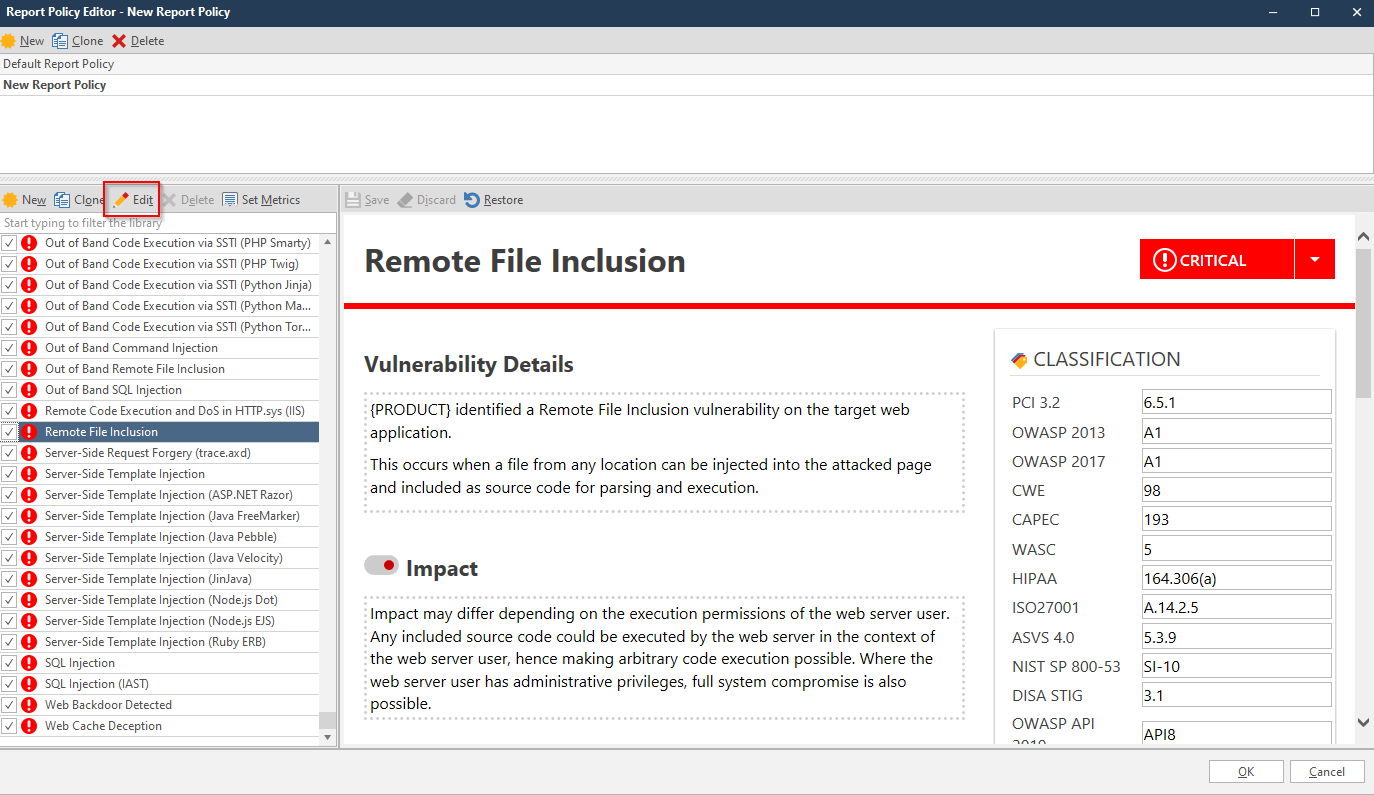This screenshot has width=1374, height=795.
Task: Click the WASC value field
Action: pos(1237,548)
